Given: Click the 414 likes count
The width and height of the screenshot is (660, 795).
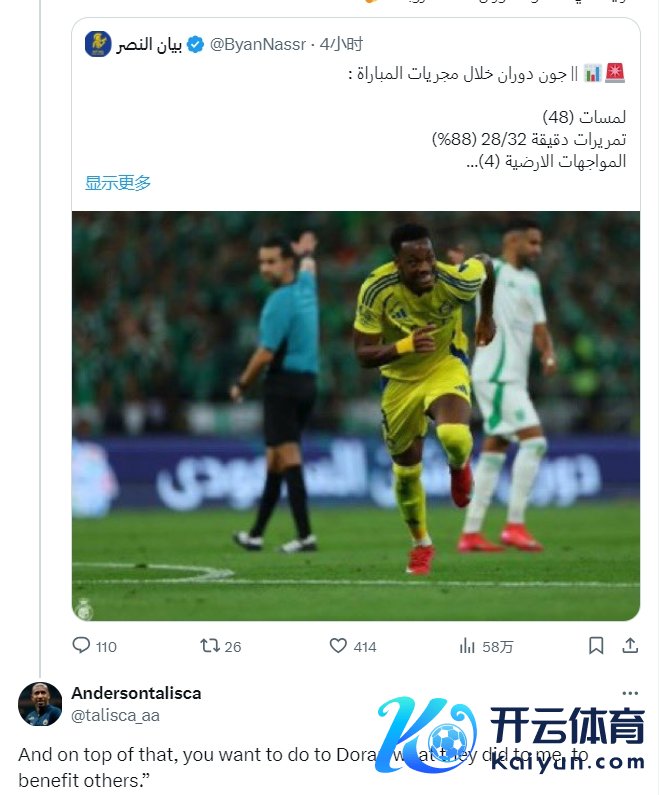Looking at the screenshot, I should [x=365, y=647].
